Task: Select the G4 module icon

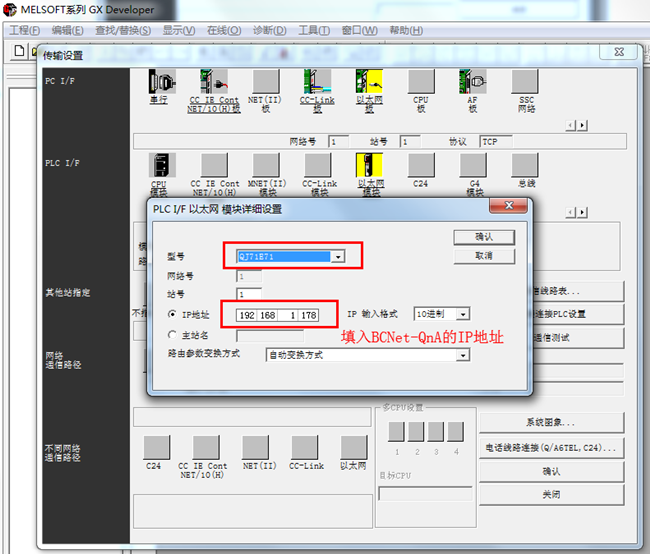Action: pyautogui.click(x=473, y=165)
